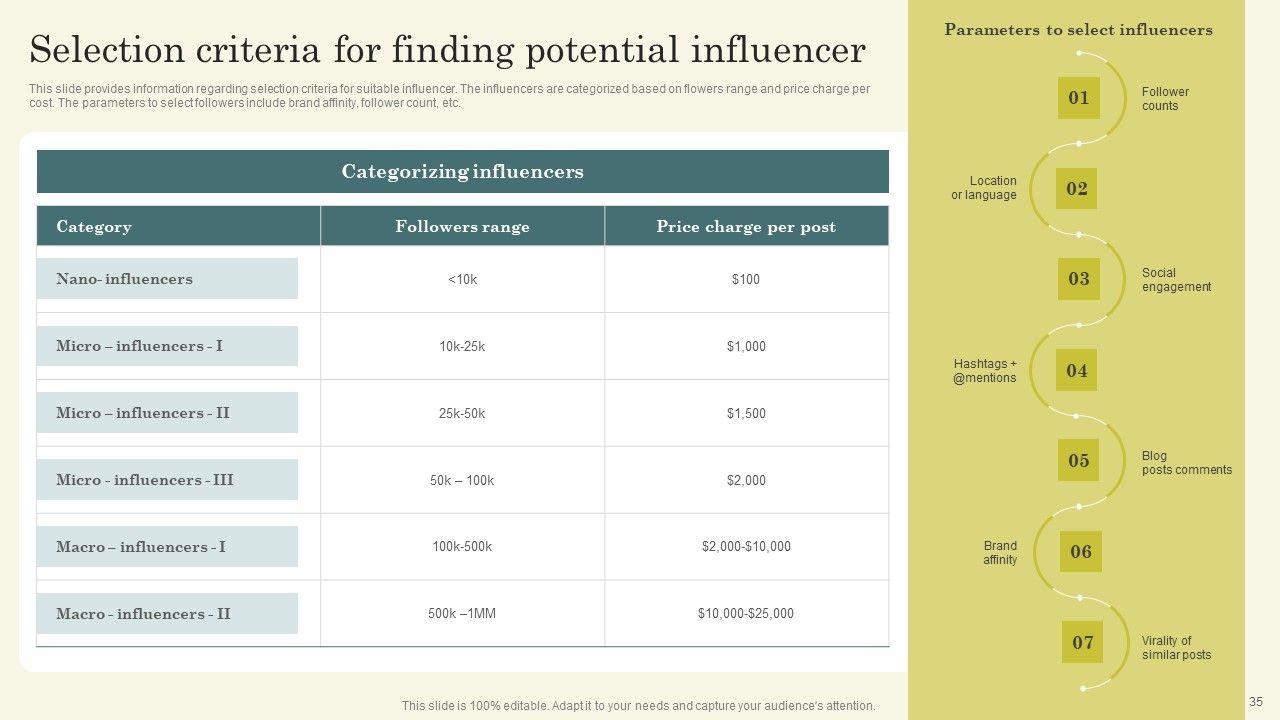Click the 03 Social engagement number box
The width and height of the screenshot is (1280, 720).
(1078, 279)
